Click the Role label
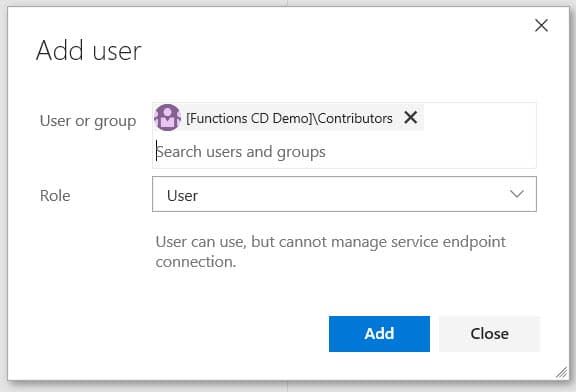This screenshot has height=392, width=576. tap(55, 195)
